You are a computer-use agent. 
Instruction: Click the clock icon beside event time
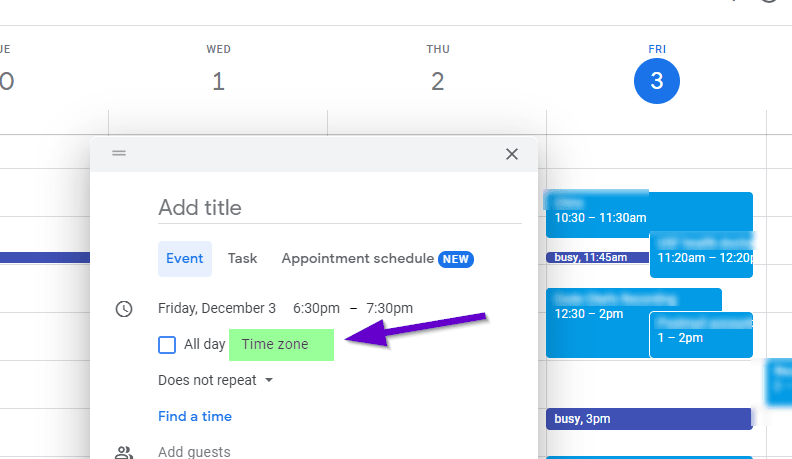click(124, 309)
